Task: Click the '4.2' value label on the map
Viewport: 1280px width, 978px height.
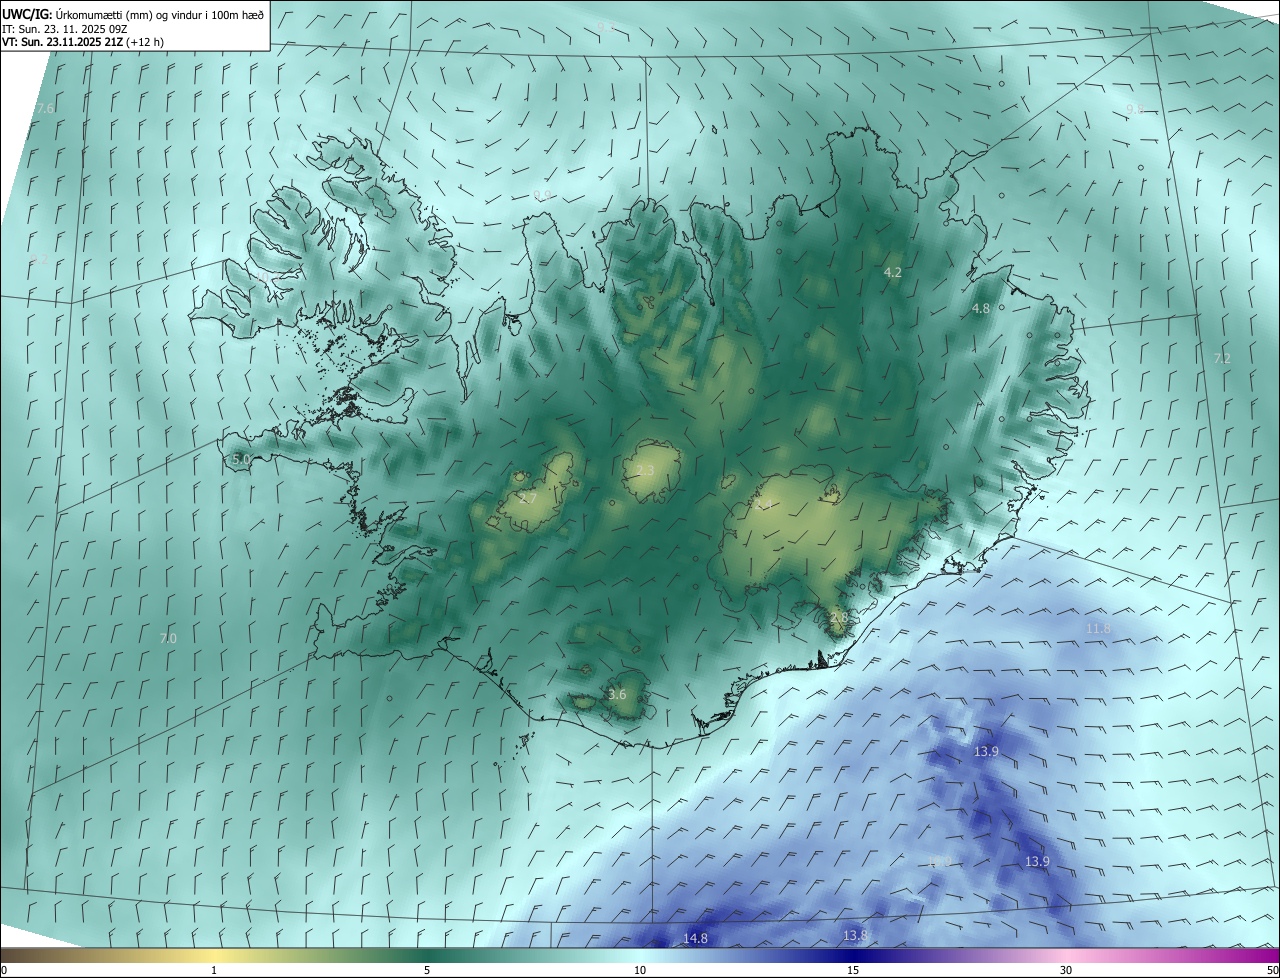Action: click(893, 272)
